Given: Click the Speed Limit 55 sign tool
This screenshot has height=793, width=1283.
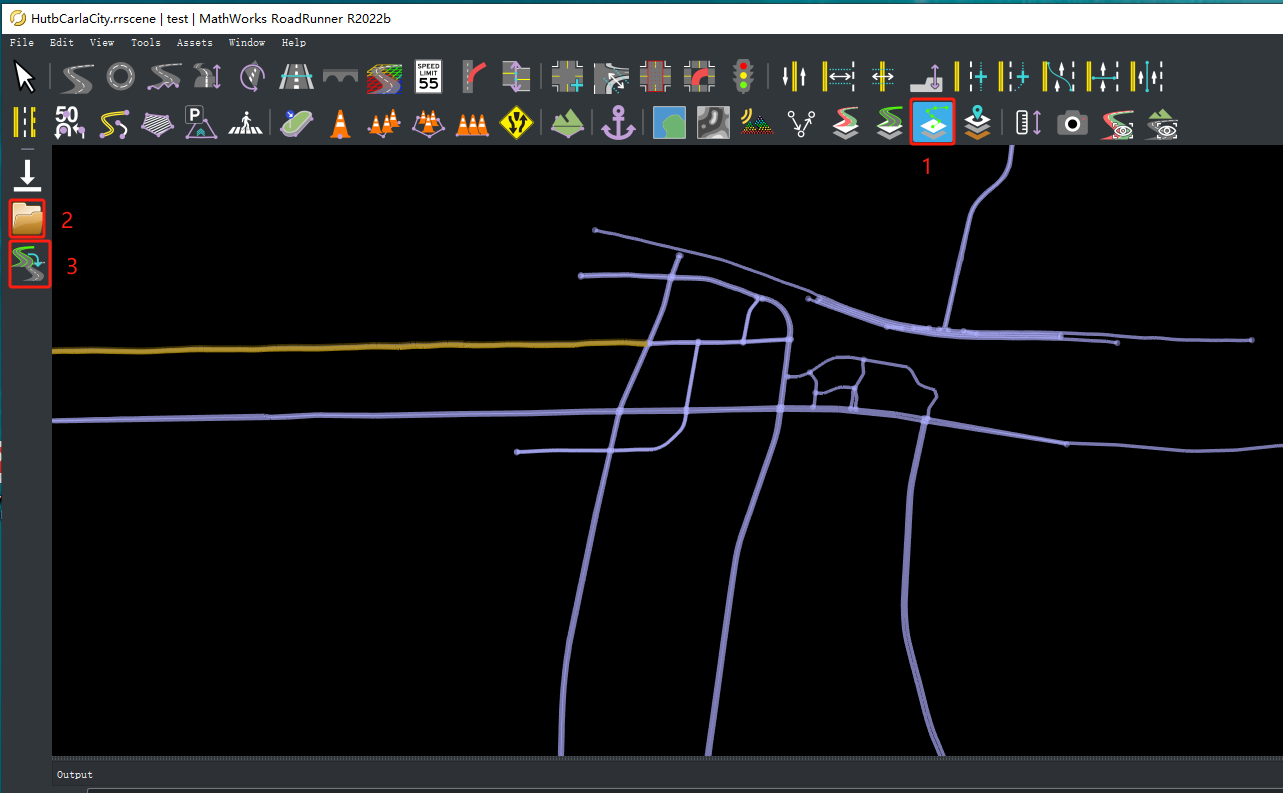Looking at the screenshot, I should coord(428,77).
